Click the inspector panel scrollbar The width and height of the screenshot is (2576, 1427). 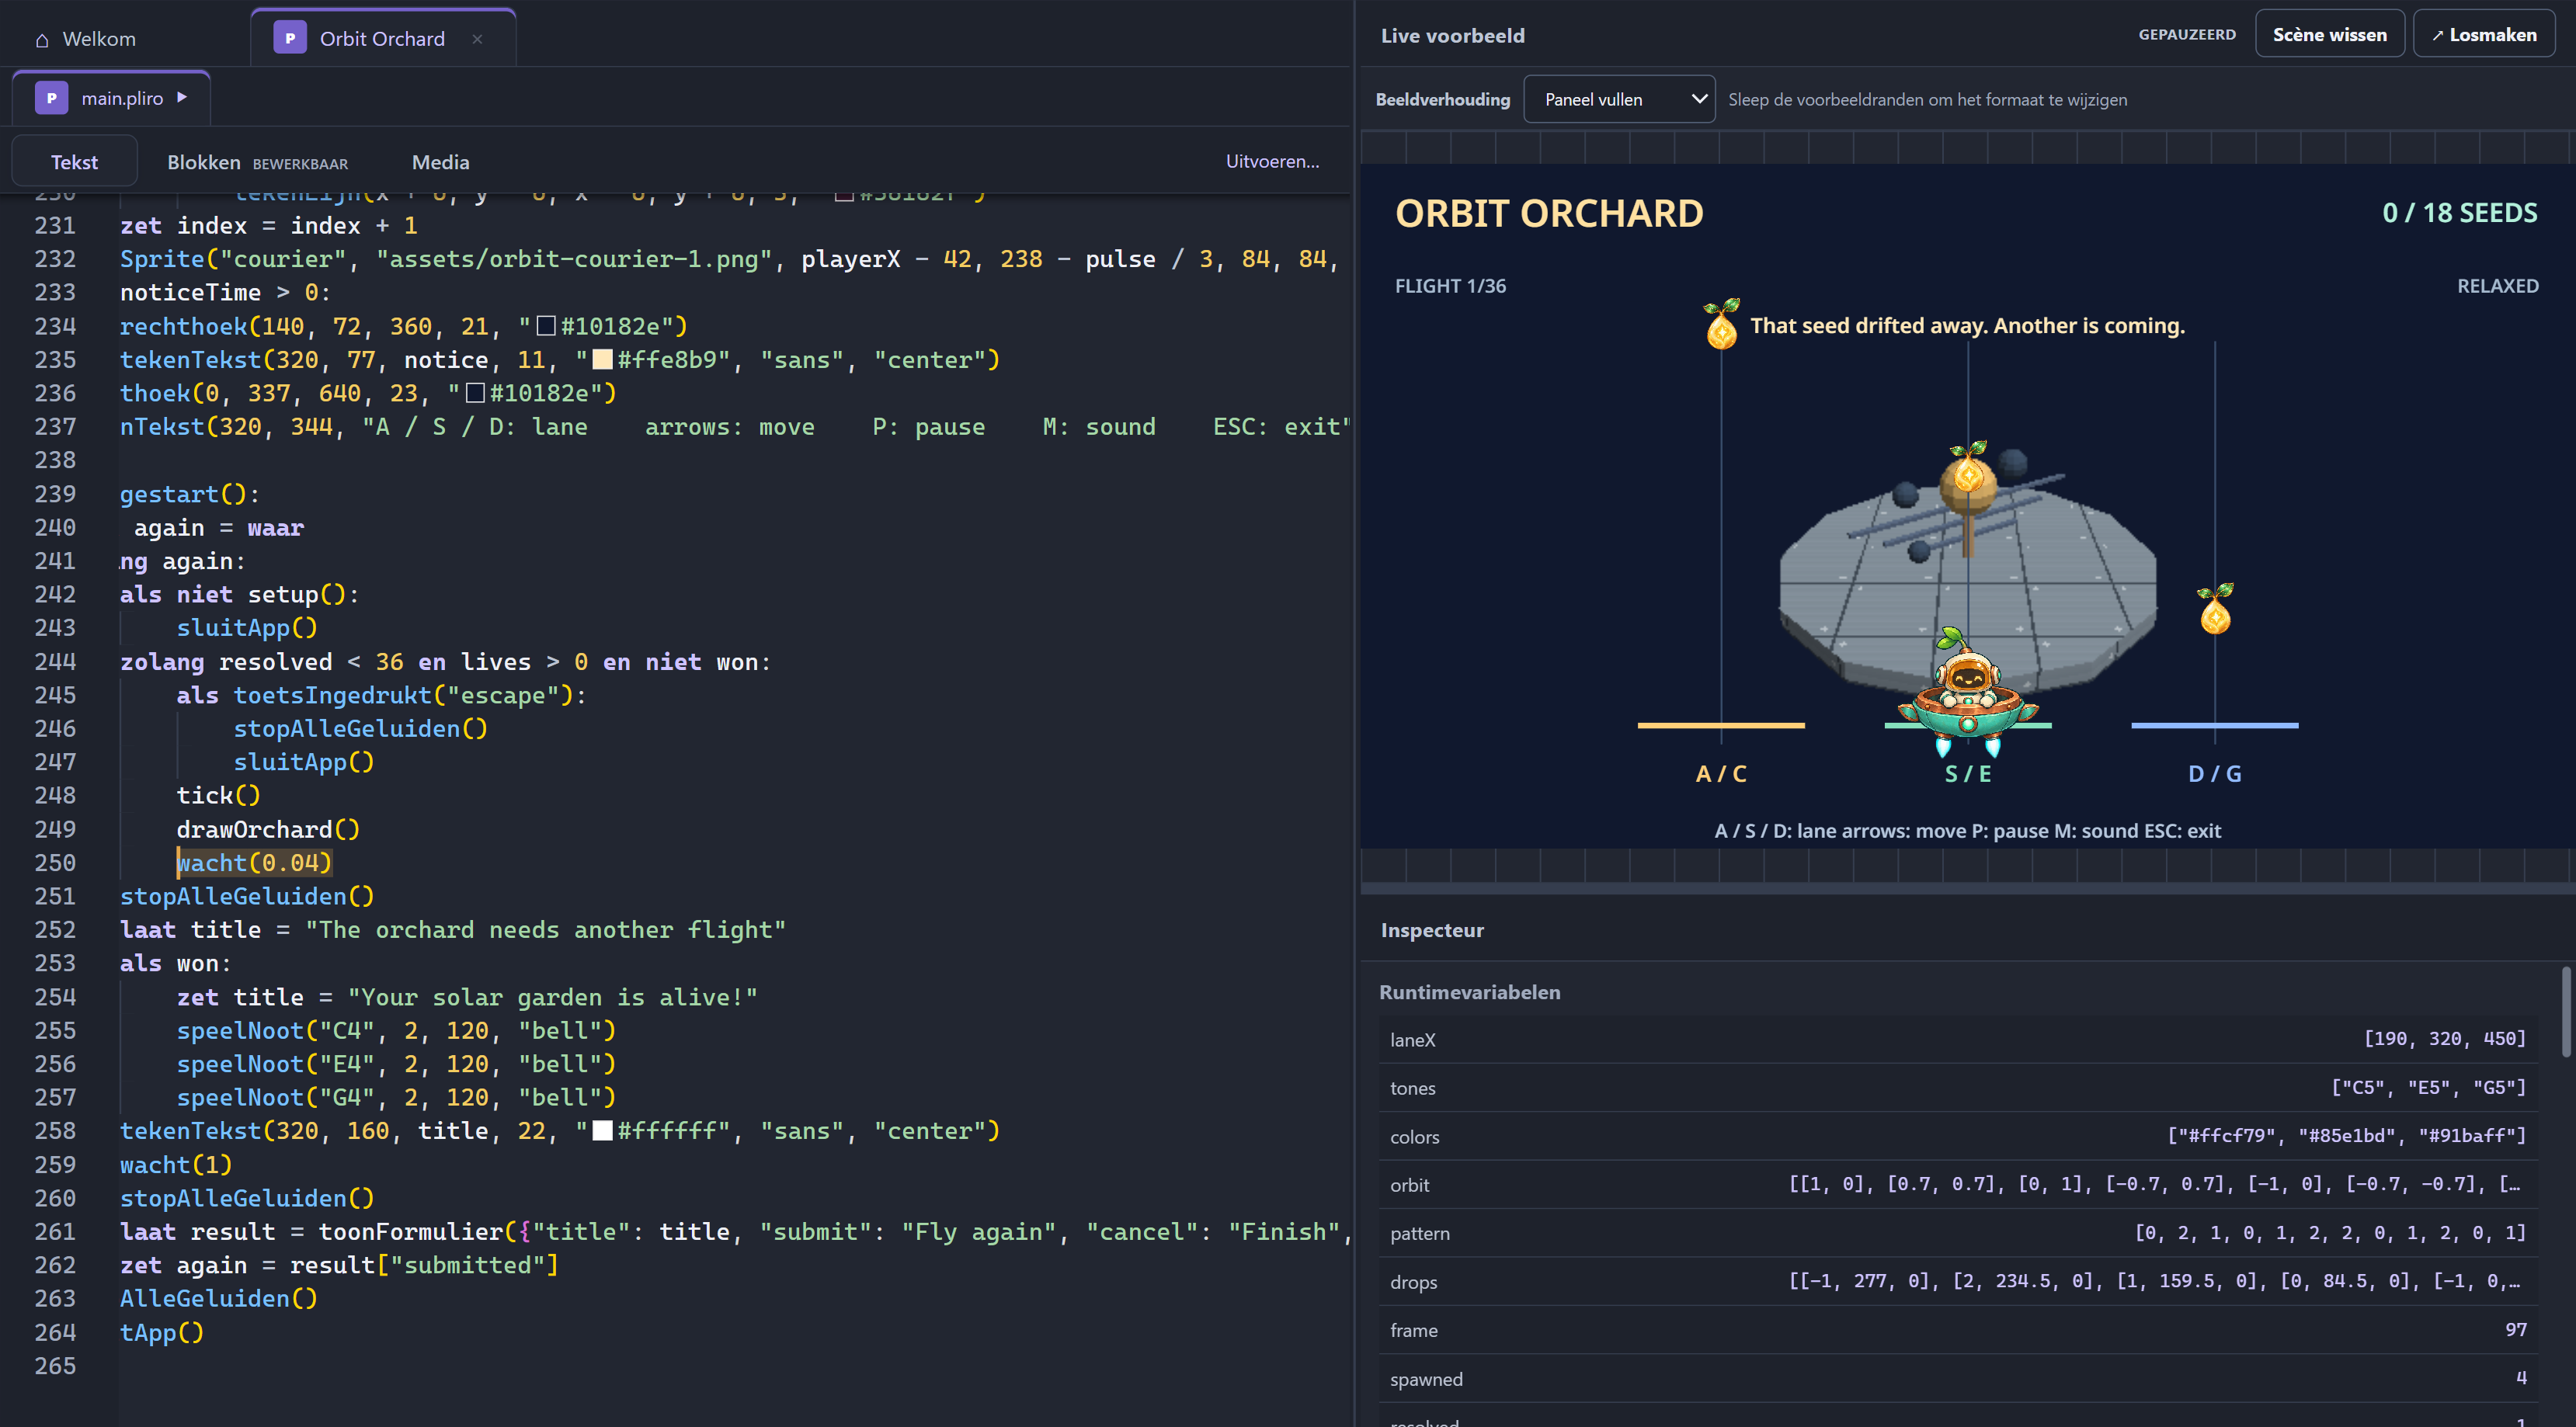(2566, 1012)
